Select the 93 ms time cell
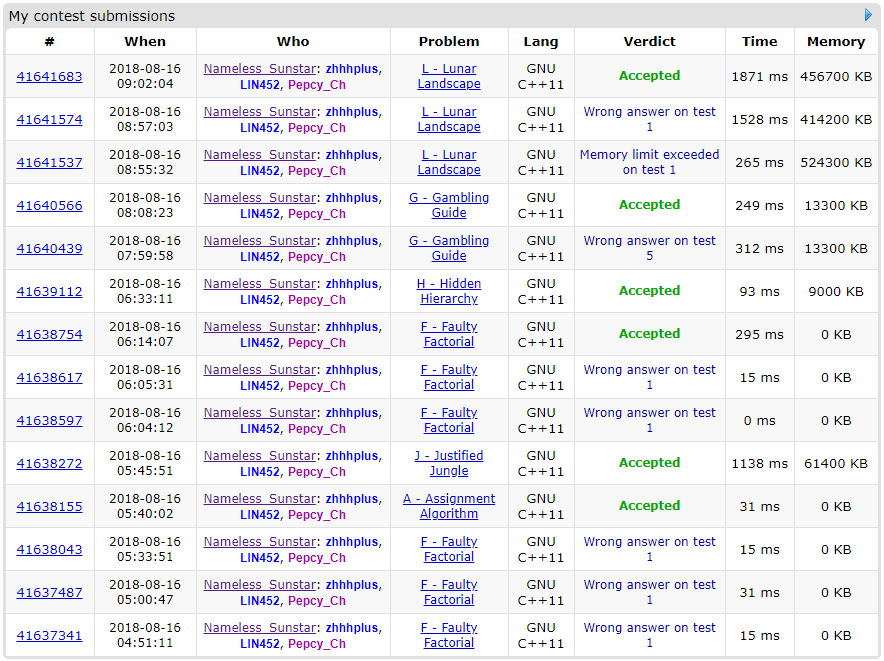The image size is (884, 661). [x=759, y=292]
